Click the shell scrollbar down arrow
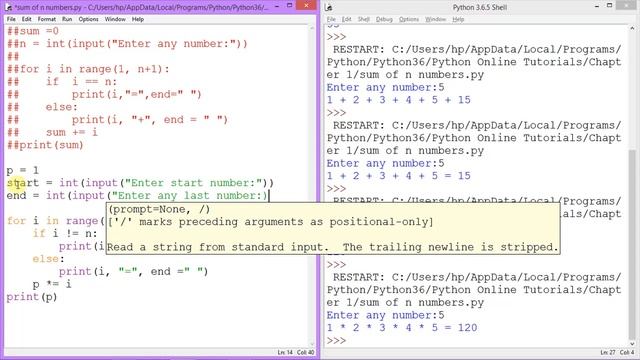This screenshot has width=640, height=360. tap(632, 344)
